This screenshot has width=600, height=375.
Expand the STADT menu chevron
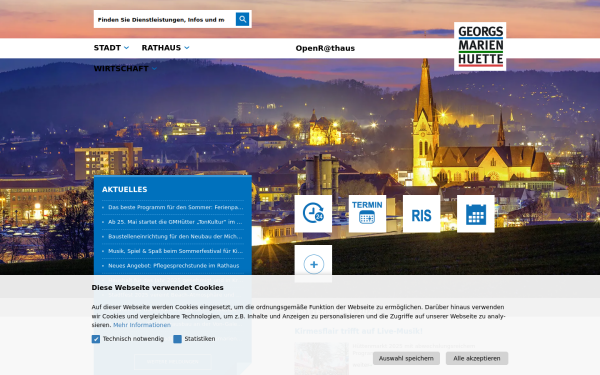pyautogui.click(x=126, y=48)
